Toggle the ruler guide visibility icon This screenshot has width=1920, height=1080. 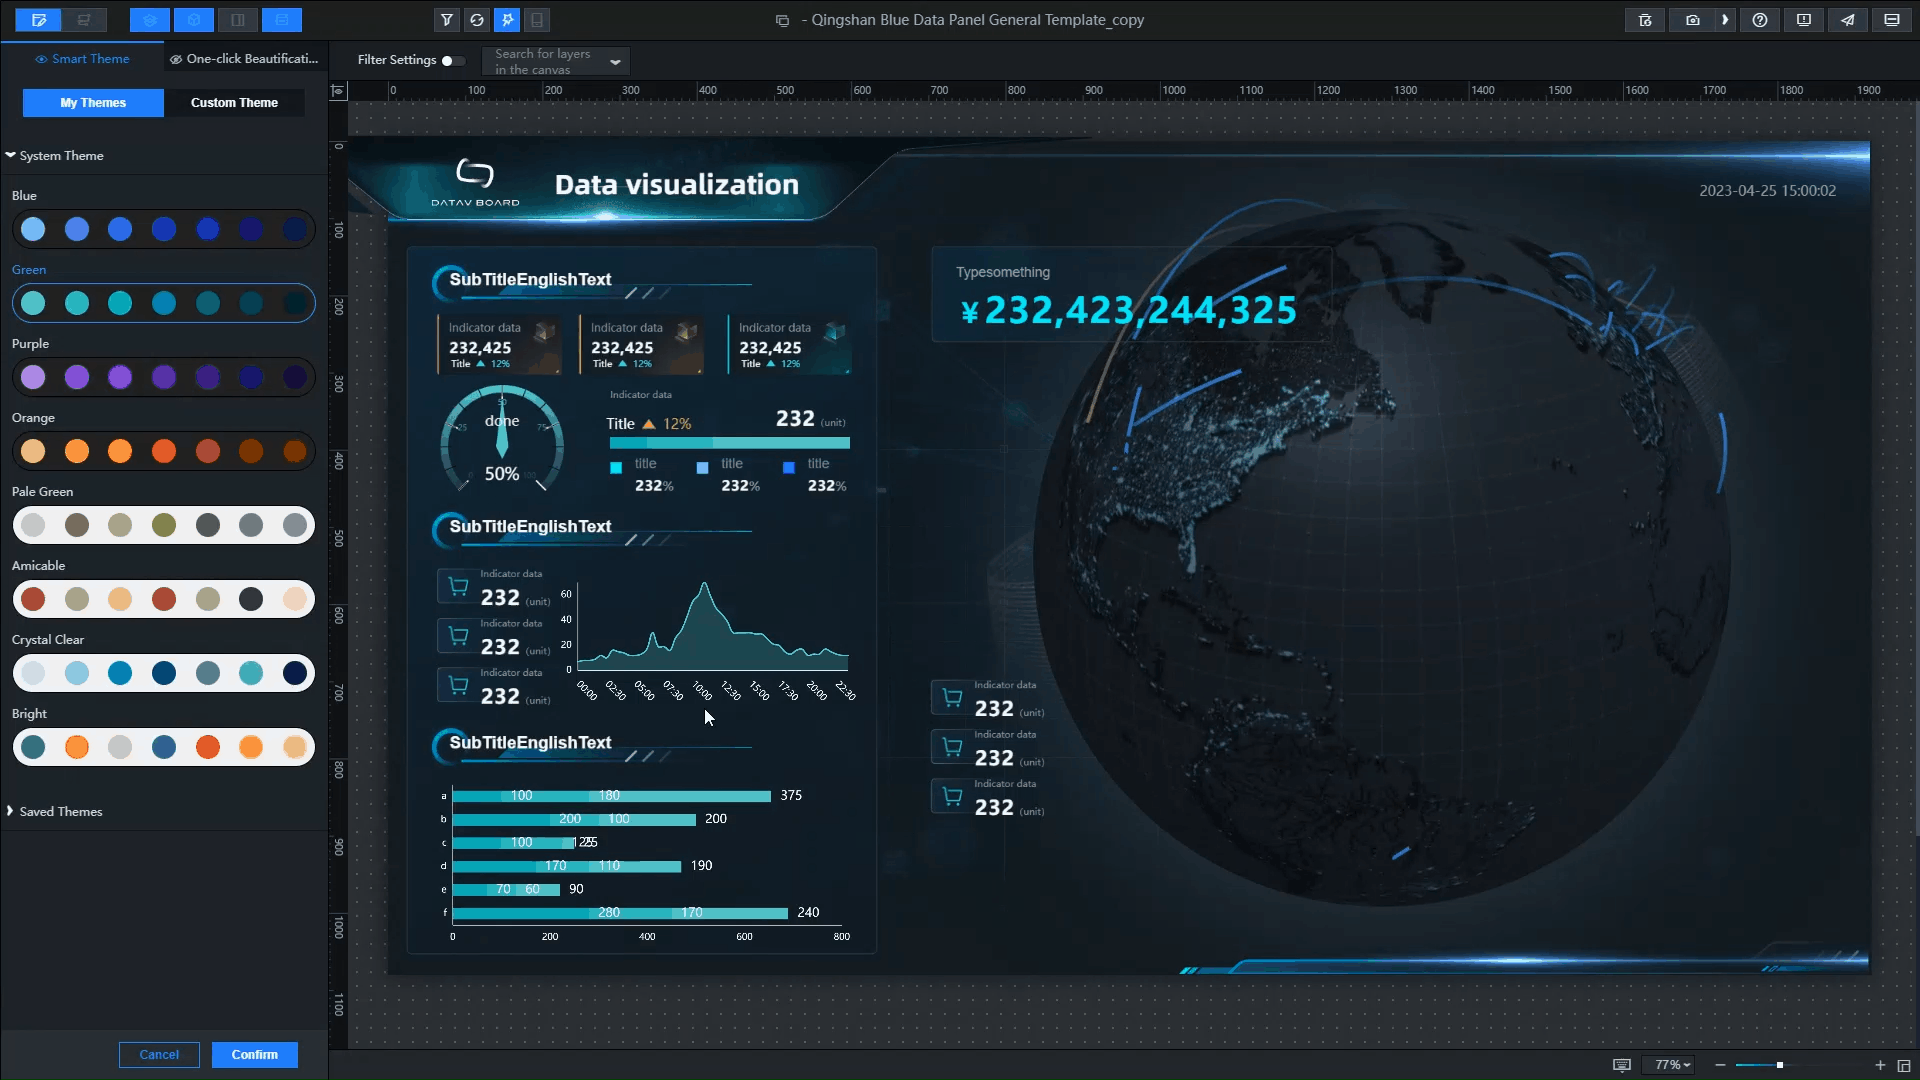338,91
